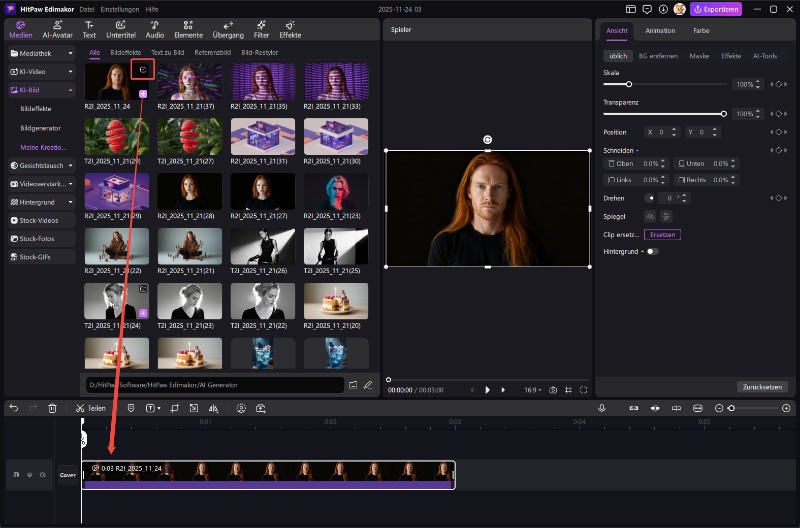
Task: Click the Zurücksetzen reset button
Action: point(762,386)
